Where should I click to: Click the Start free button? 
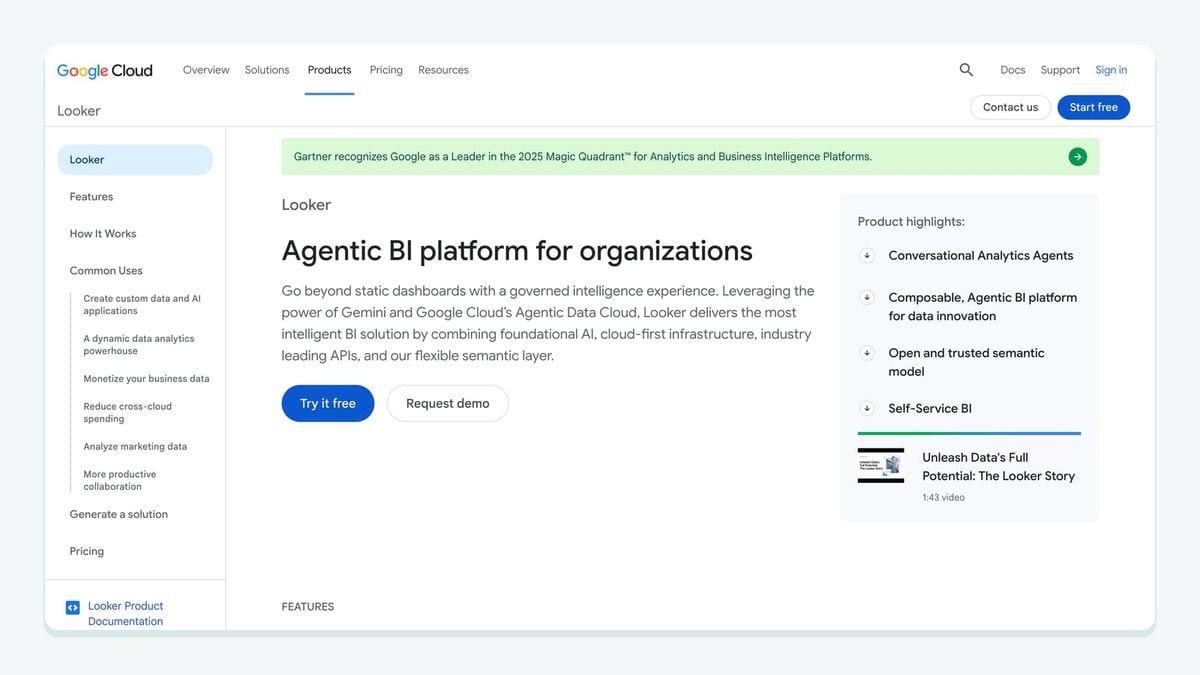click(1093, 107)
